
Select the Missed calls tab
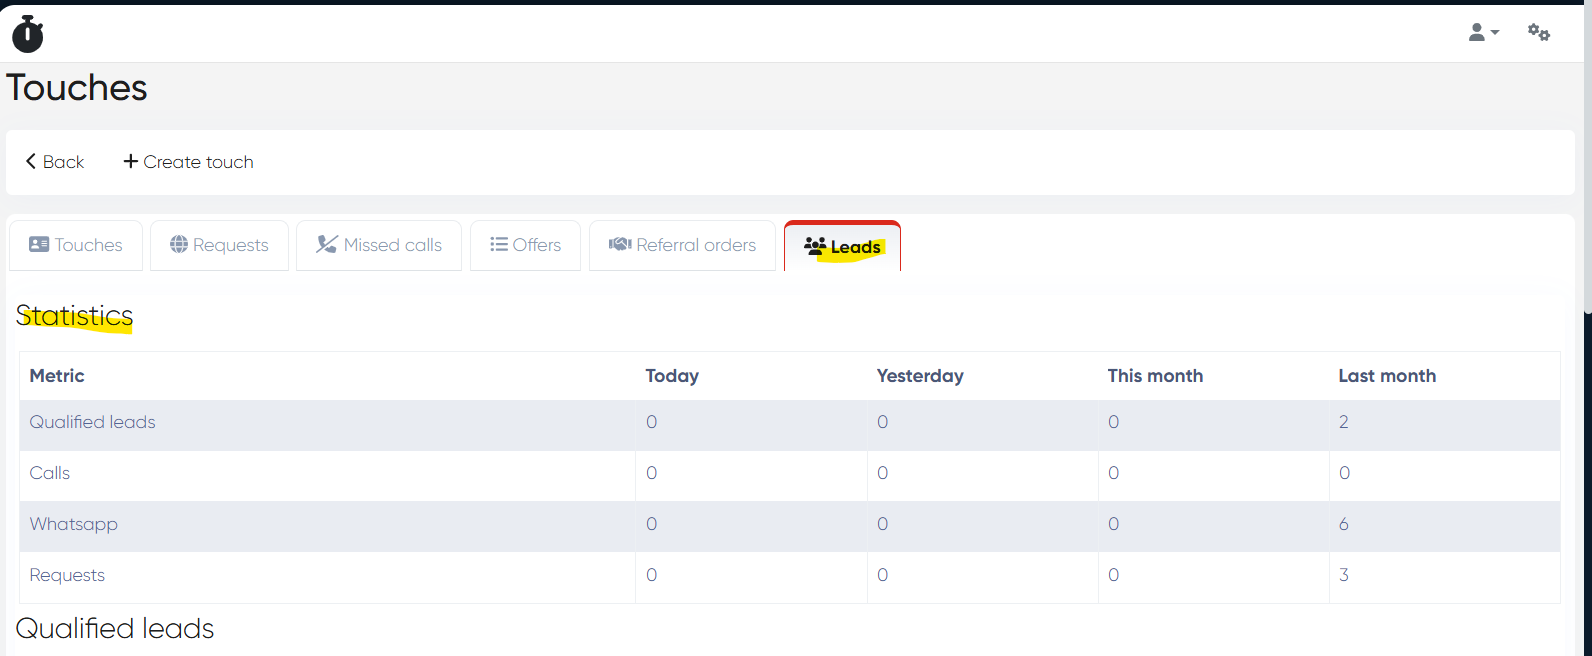pos(379,245)
